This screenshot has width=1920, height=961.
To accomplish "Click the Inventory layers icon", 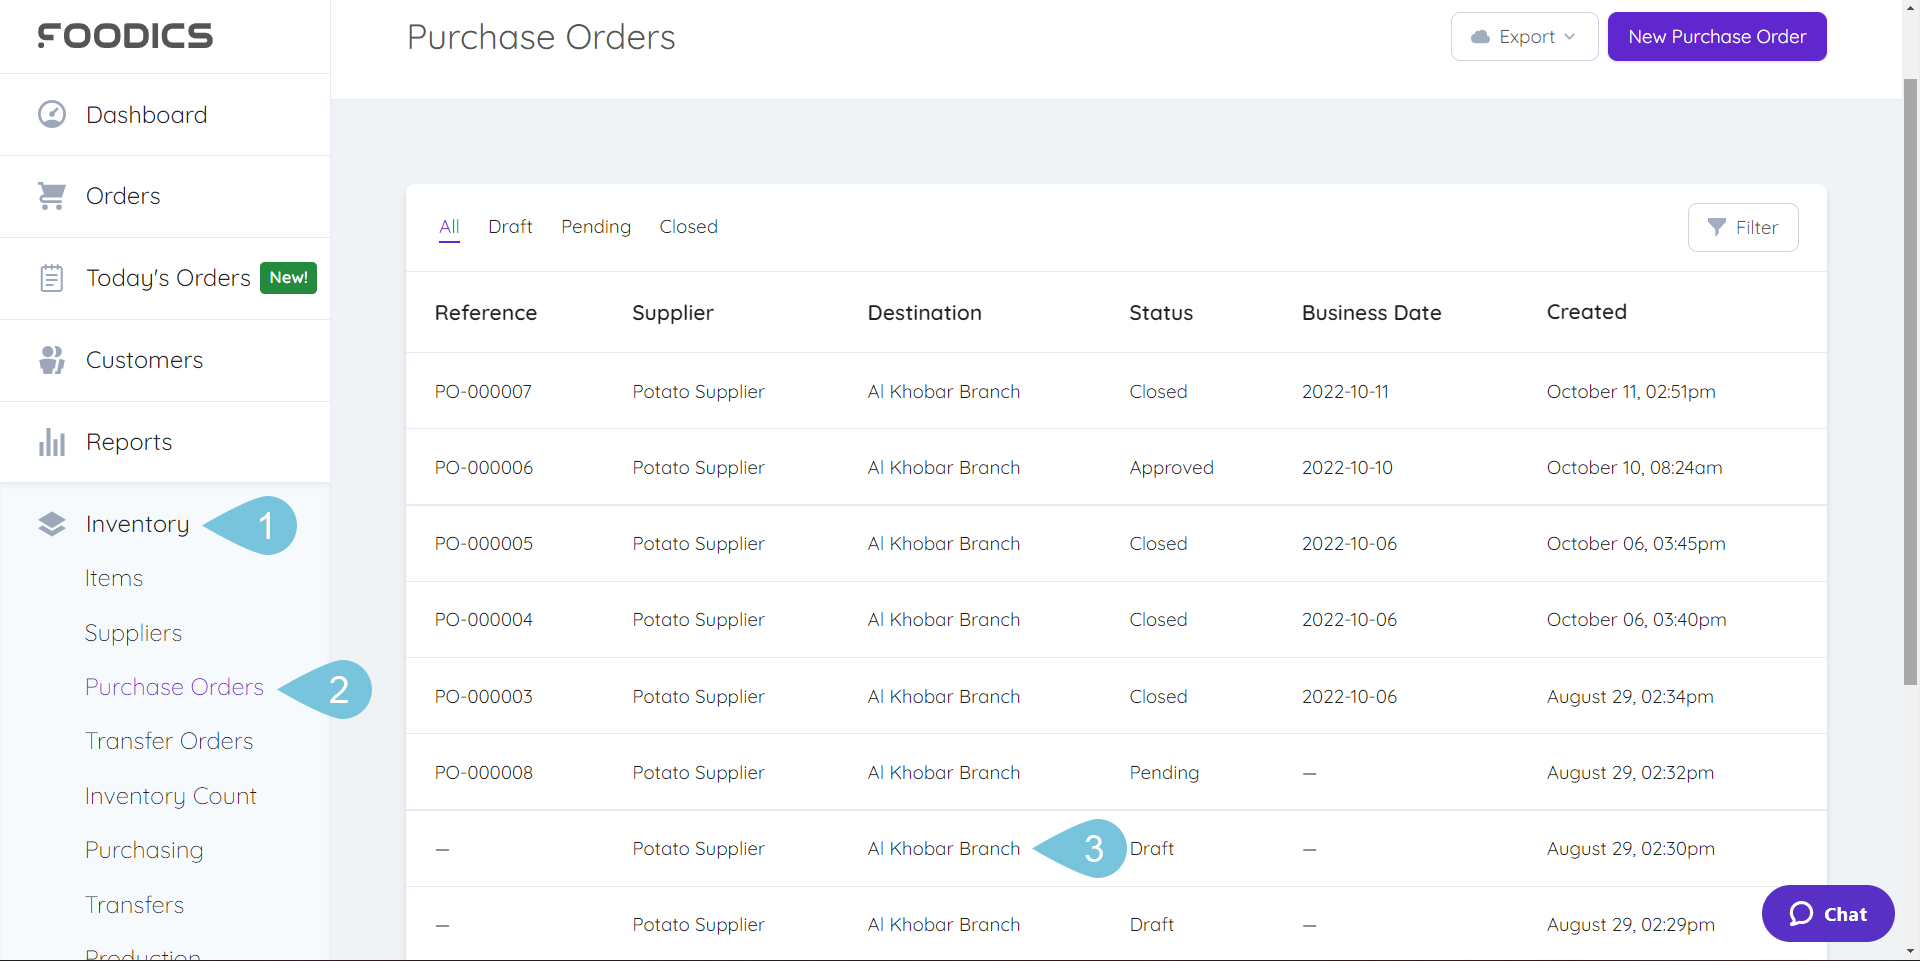I will (x=51, y=523).
